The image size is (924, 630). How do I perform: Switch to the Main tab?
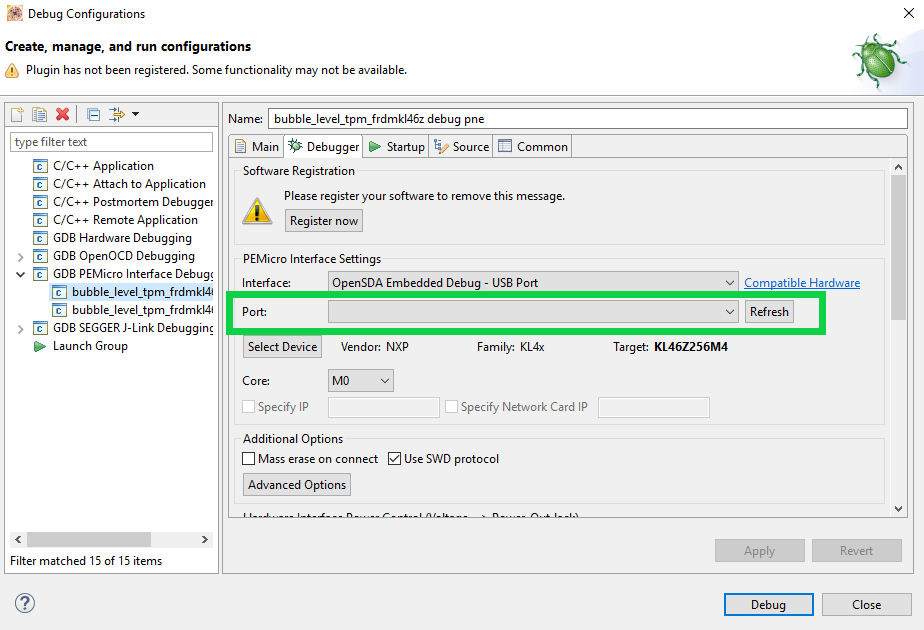[x=257, y=147]
